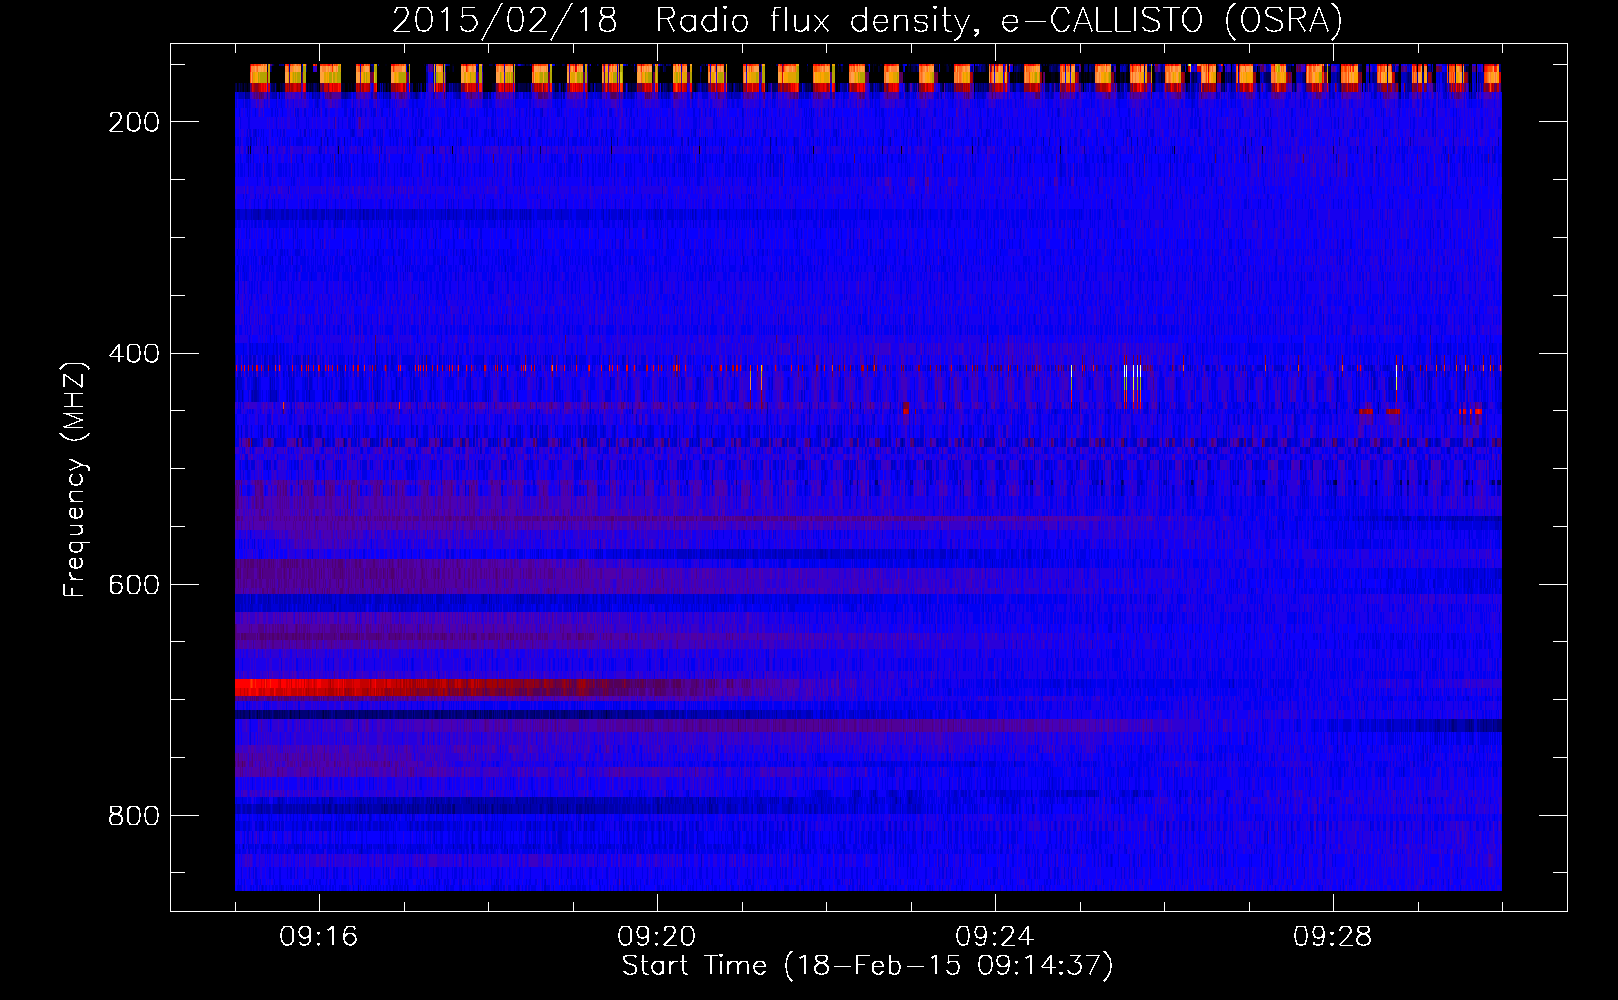Click the 200 frequency tick label
This screenshot has width=1618, height=1000.
click(x=134, y=122)
